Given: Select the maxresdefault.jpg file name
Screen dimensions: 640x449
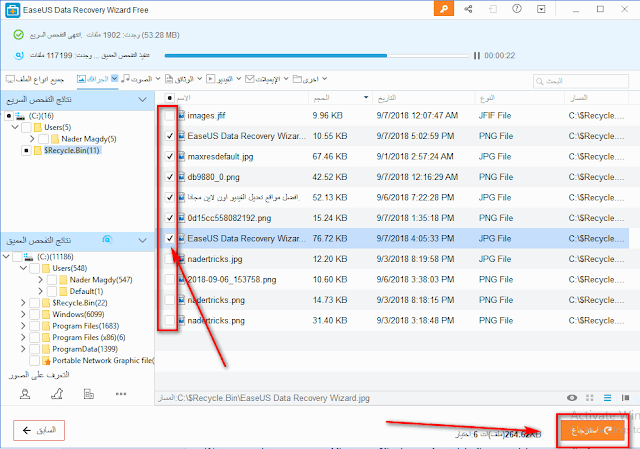Looking at the screenshot, I should (220, 157).
